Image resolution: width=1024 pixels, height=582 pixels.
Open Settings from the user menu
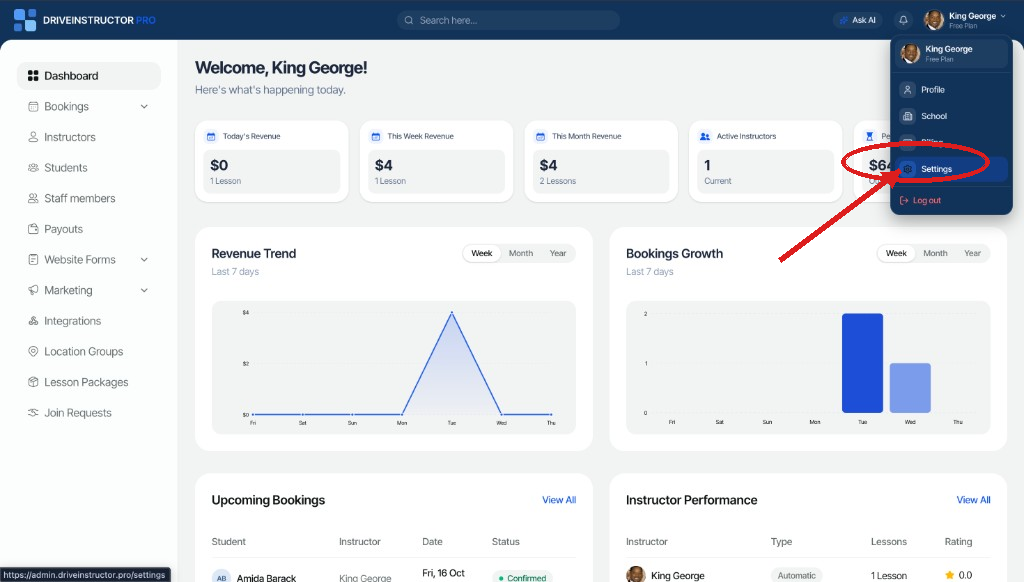click(x=952, y=169)
